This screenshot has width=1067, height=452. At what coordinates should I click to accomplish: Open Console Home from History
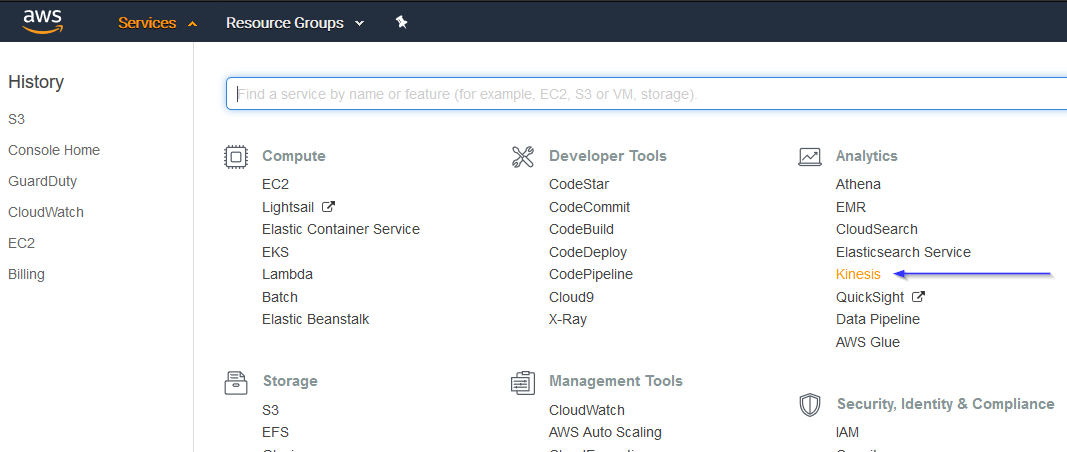(54, 150)
